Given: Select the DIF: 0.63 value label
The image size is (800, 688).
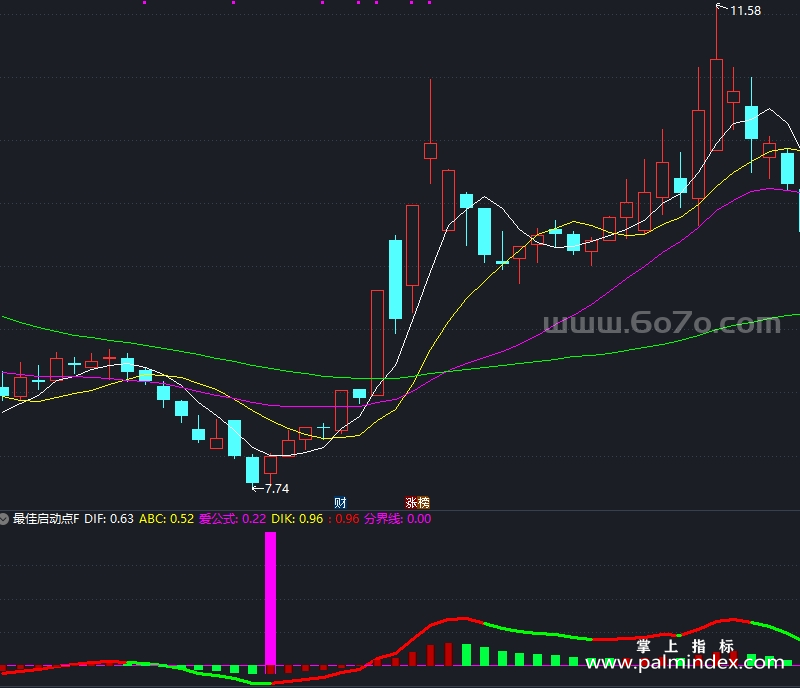Looking at the screenshot, I should pyautogui.click(x=109, y=519).
